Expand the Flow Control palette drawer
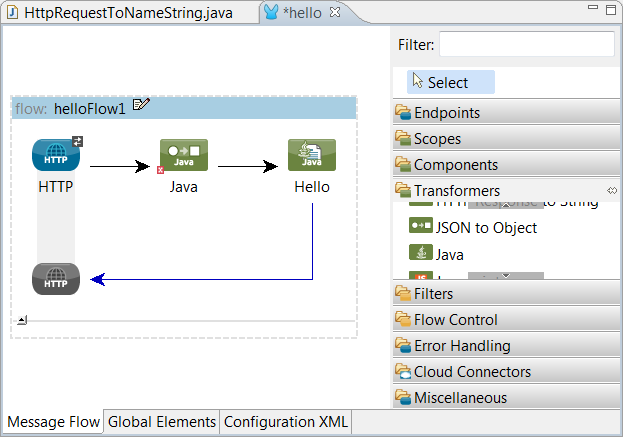The image size is (623, 437). [506, 320]
